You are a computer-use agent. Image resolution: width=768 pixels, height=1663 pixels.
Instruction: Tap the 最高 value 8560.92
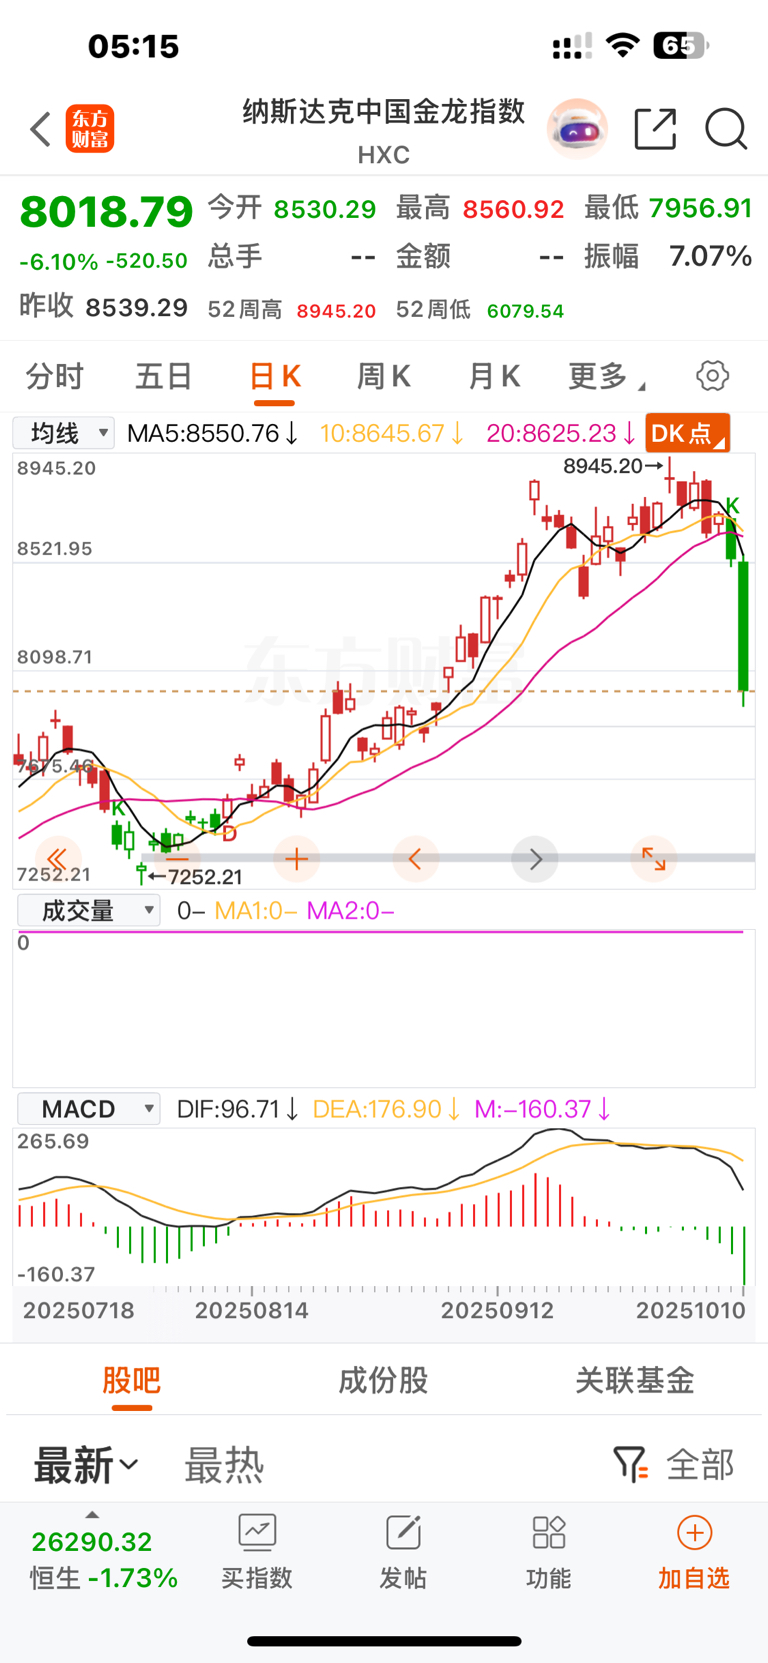coord(513,209)
